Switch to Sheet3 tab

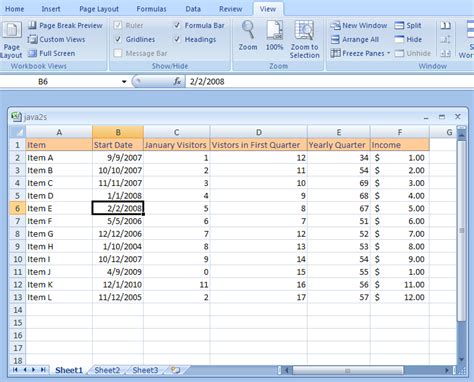coord(145,370)
